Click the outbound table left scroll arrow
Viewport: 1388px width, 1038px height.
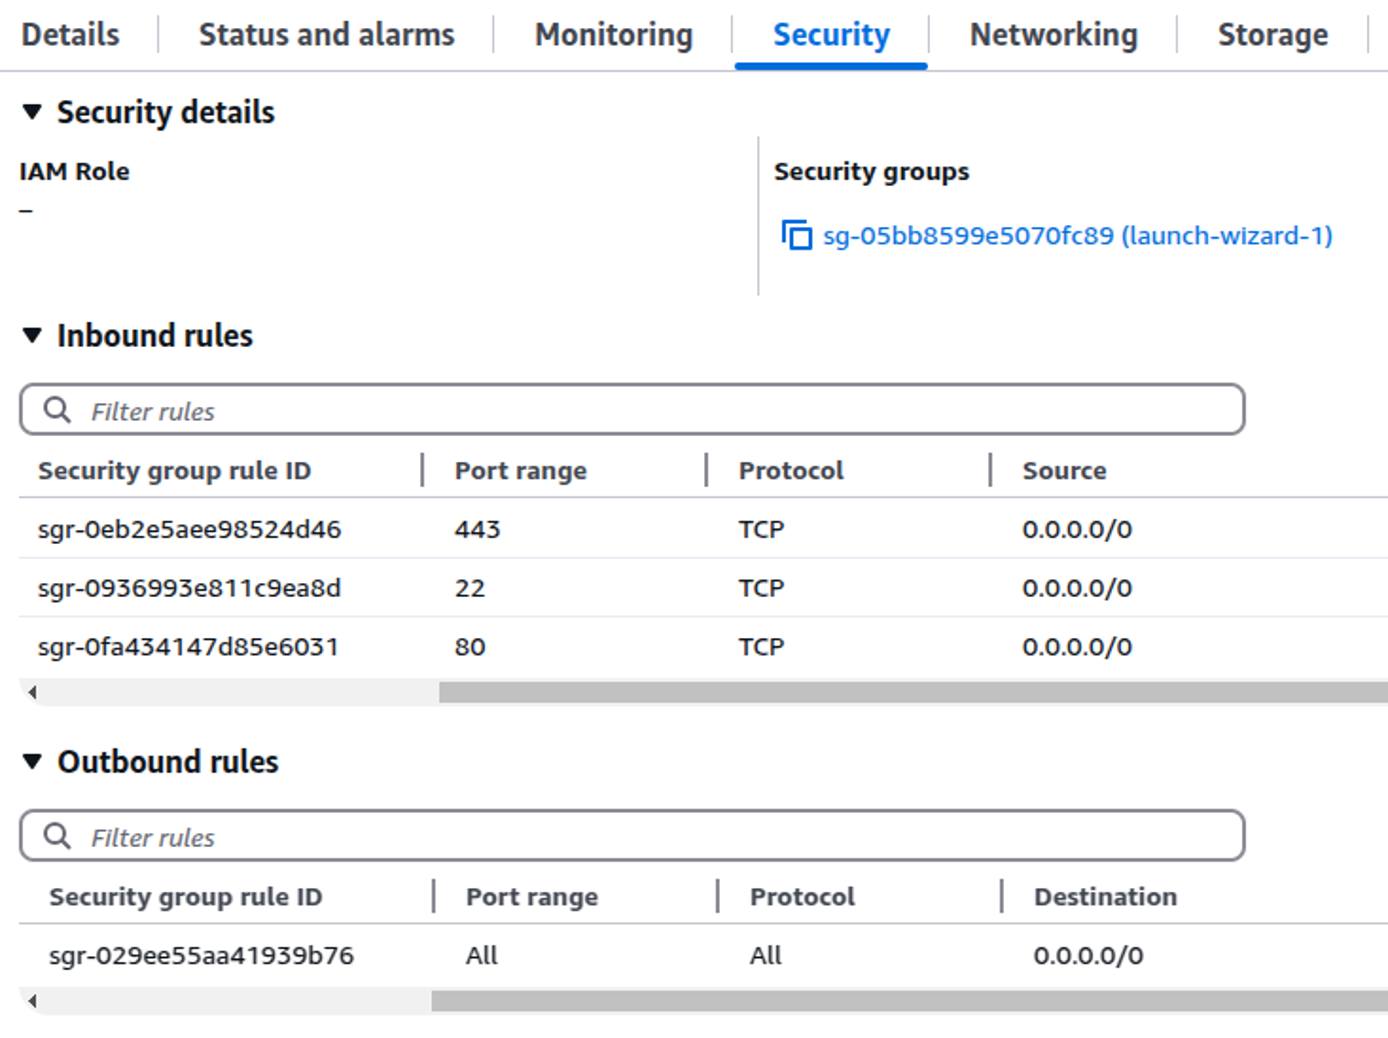click(32, 1001)
